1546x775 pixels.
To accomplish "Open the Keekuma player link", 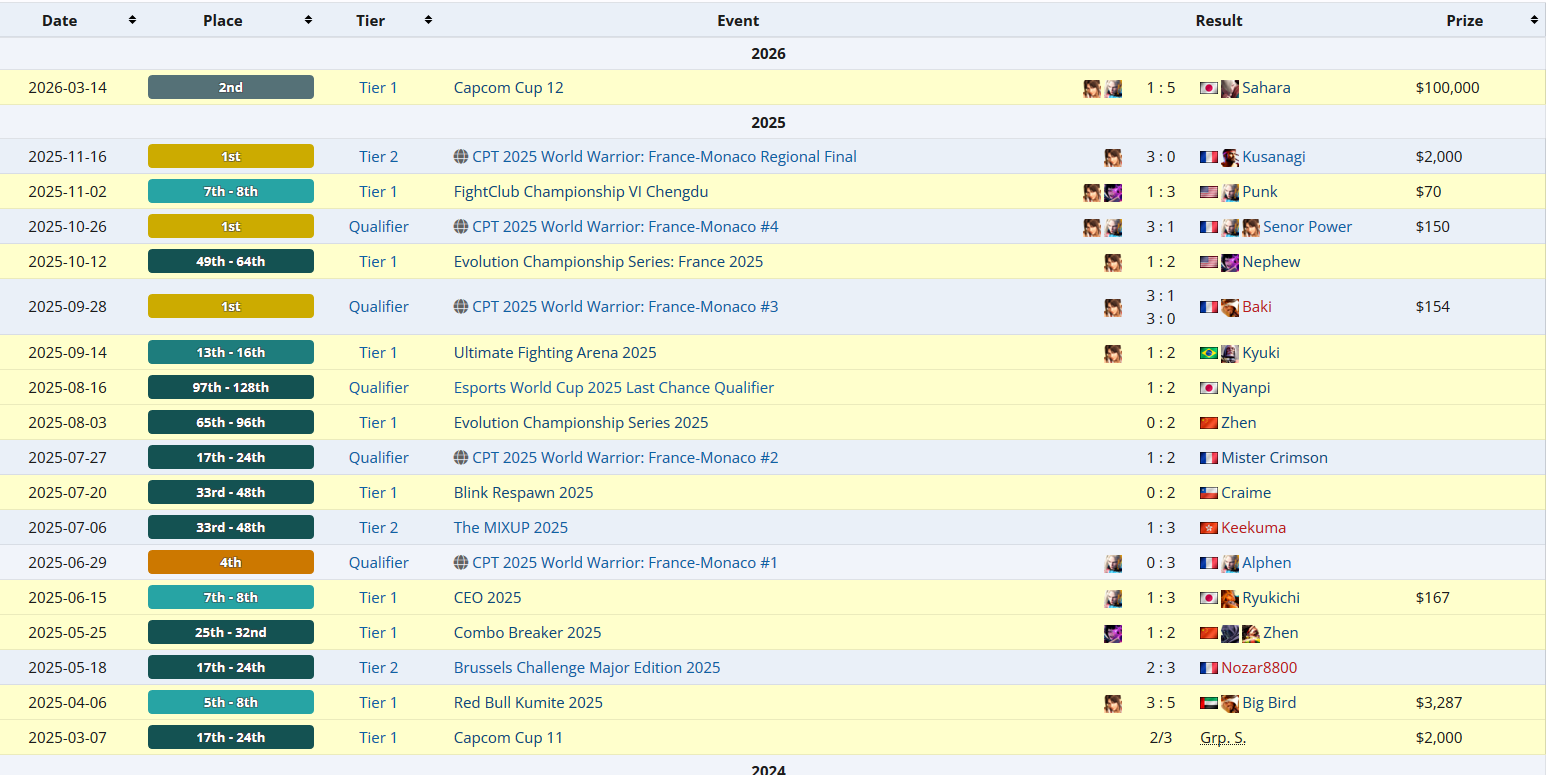I will 1254,528.
